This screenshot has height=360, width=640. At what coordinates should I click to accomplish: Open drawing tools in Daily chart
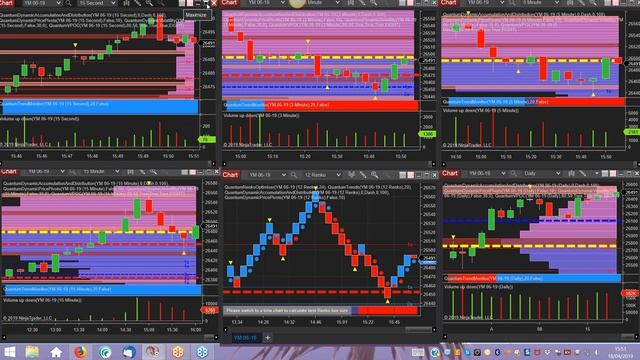point(583,173)
